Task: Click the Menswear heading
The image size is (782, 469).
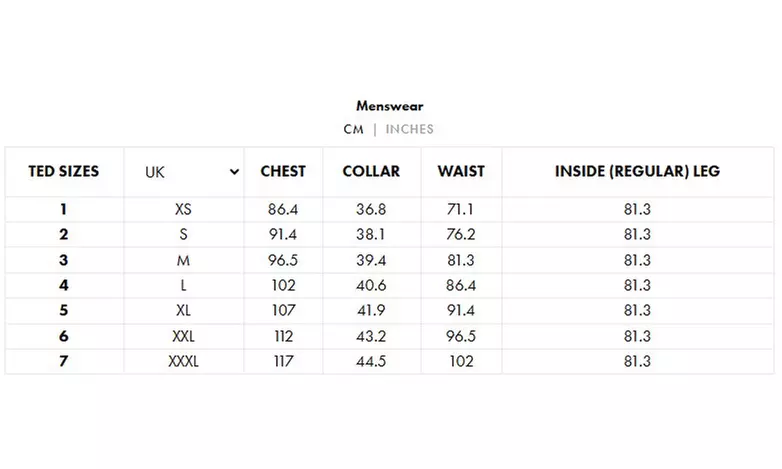Action: tap(390, 105)
